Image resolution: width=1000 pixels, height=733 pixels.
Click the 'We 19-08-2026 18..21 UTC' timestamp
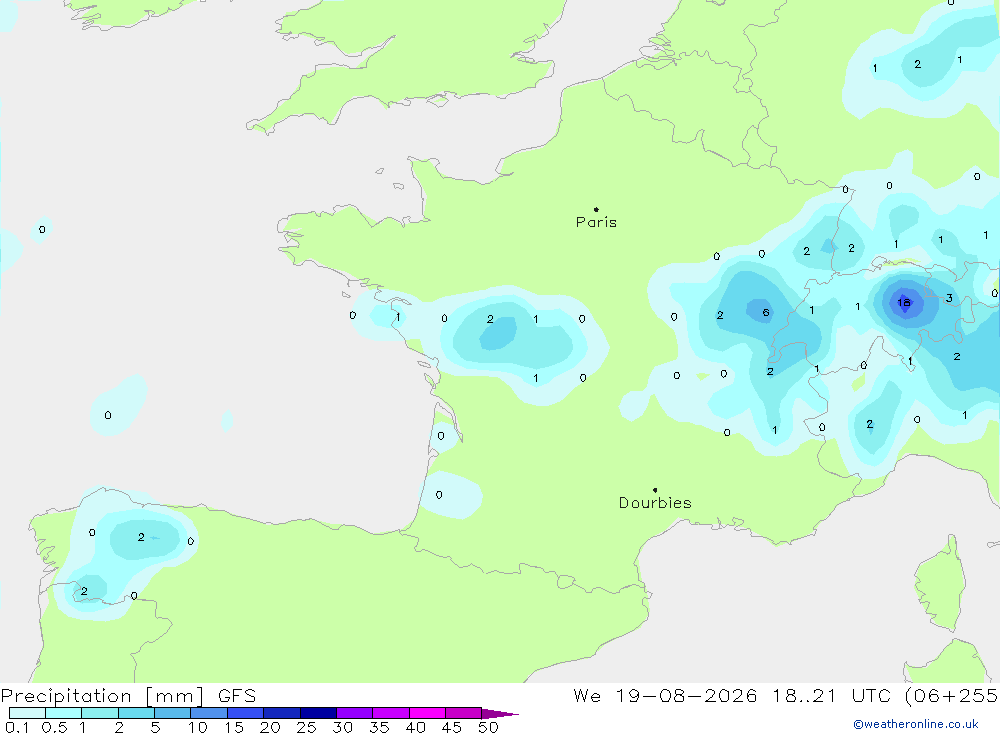pos(732,696)
